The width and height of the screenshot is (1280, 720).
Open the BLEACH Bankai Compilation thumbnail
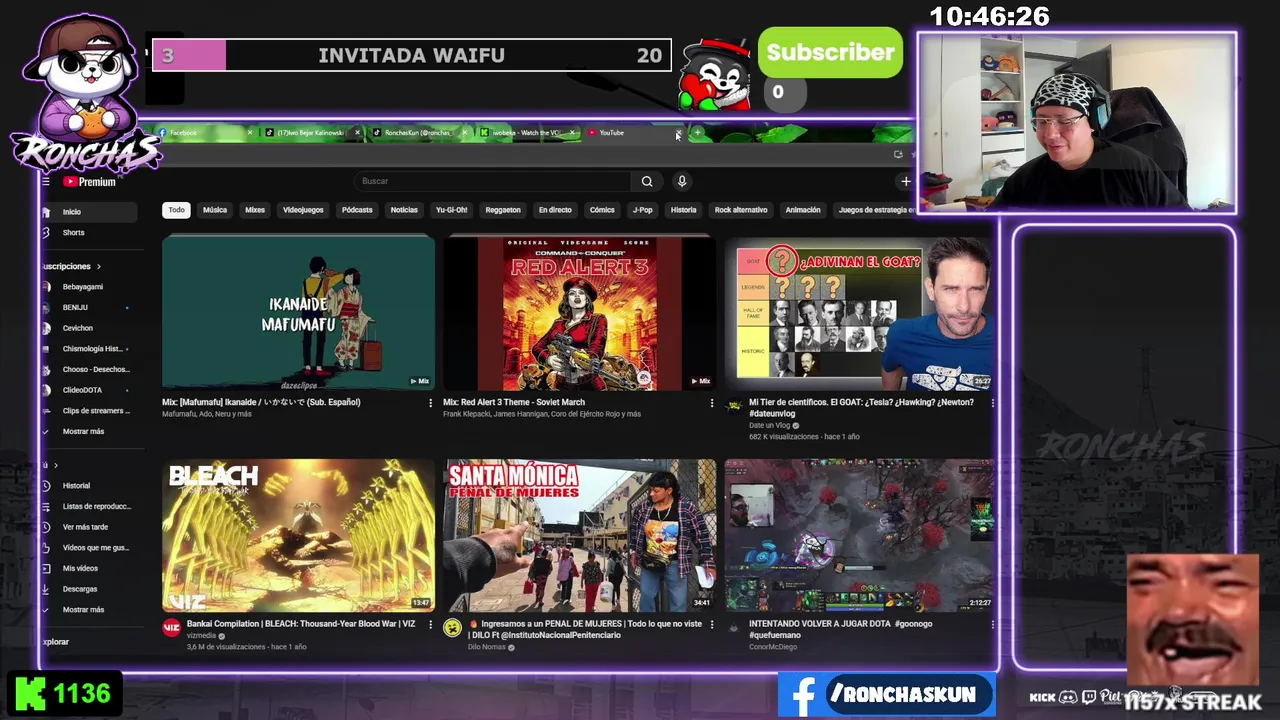298,535
